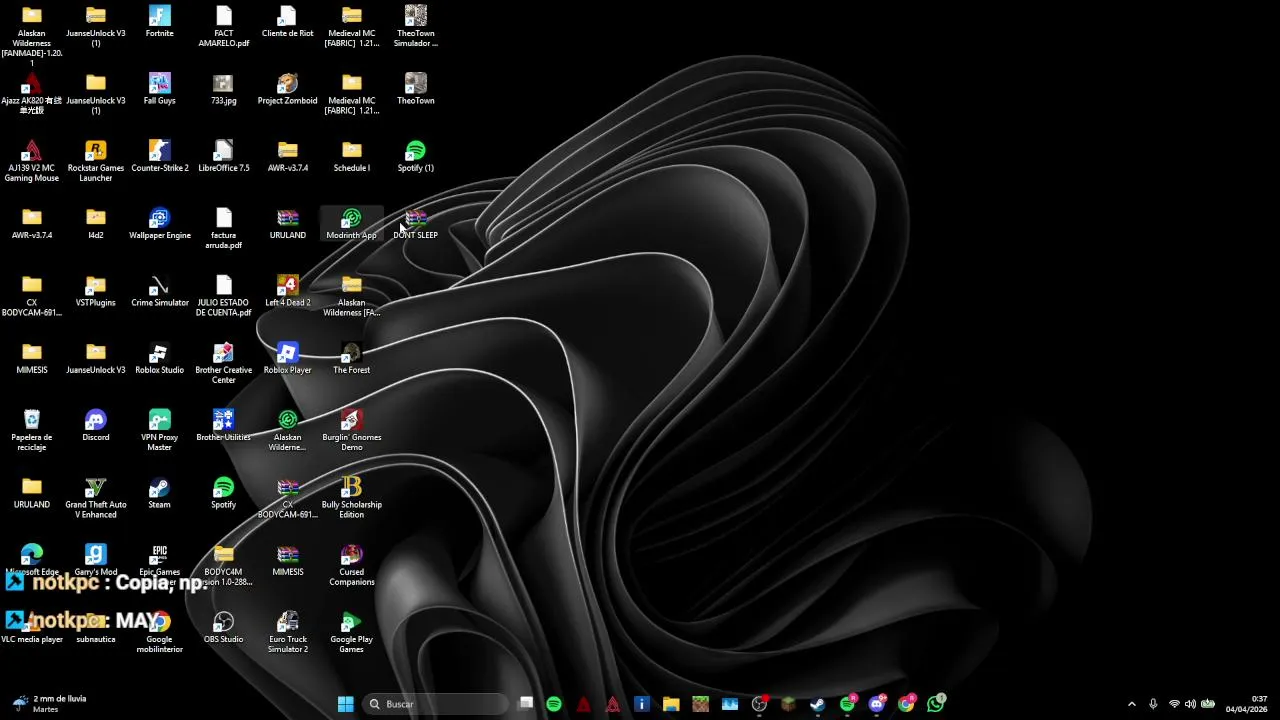Switch to Discord in the taskbar

pyautogui.click(x=877, y=704)
